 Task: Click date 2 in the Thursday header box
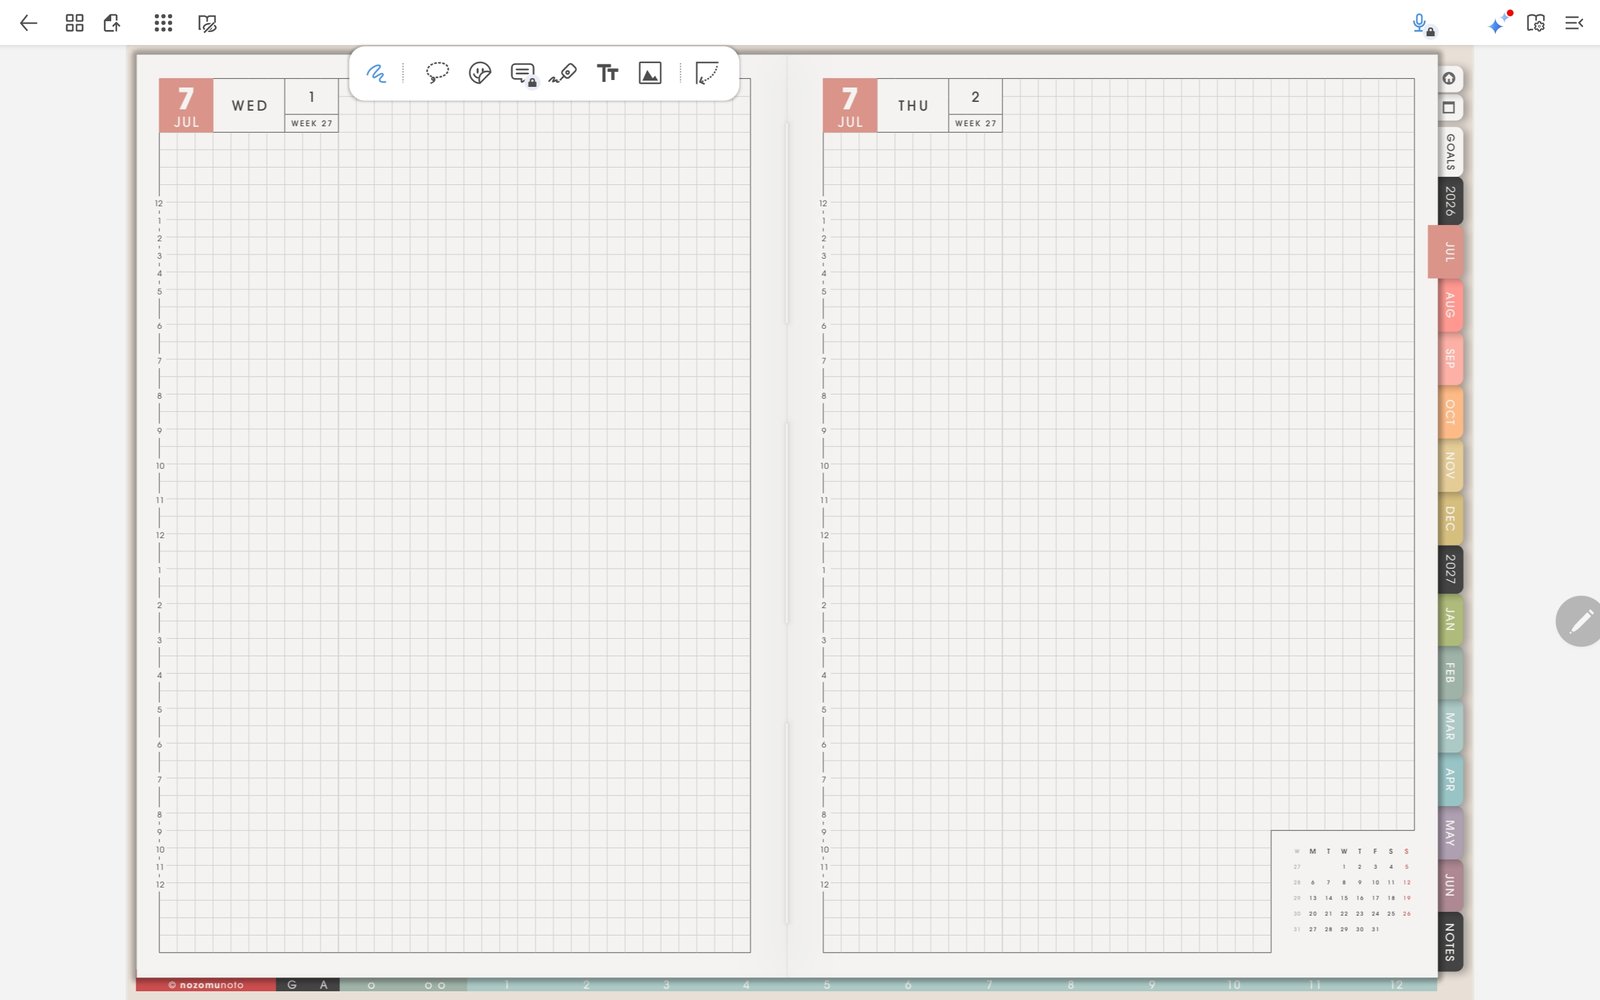coord(976,97)
